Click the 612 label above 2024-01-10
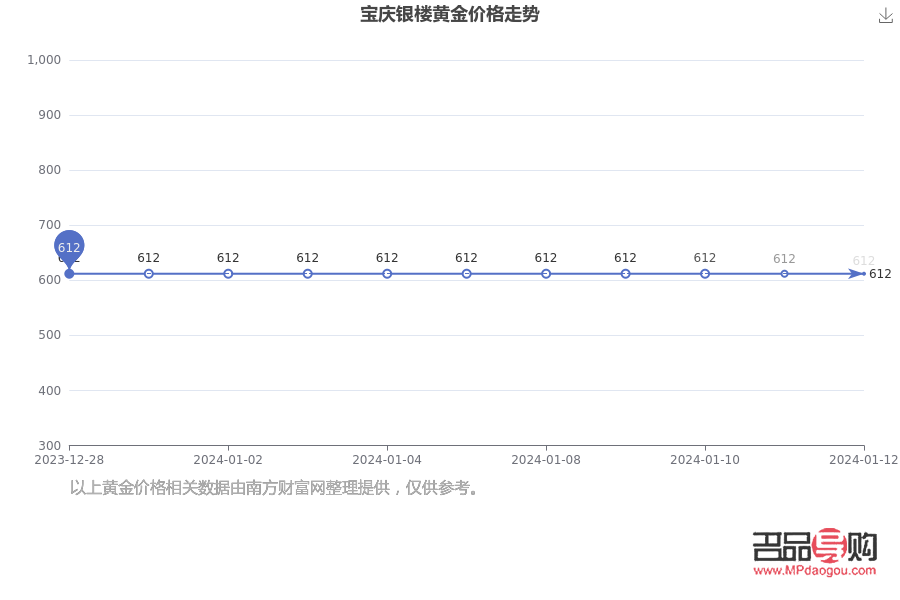 tap(704, 257)
